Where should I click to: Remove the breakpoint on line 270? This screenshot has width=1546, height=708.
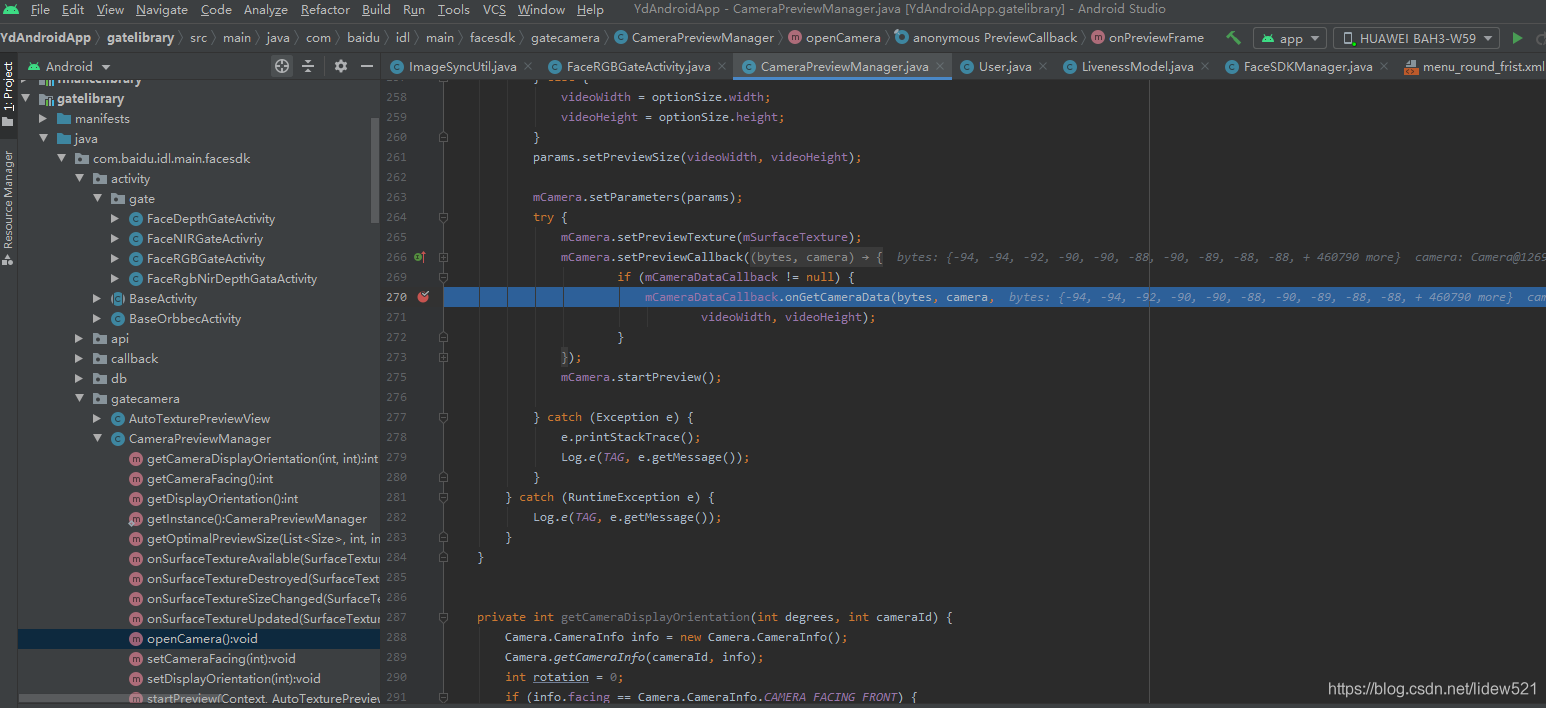[x=423, y=297]
